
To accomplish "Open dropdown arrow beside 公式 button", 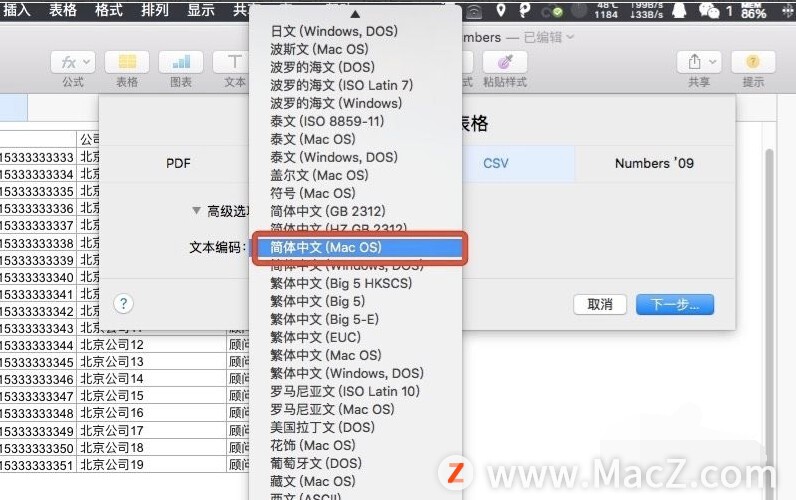I will tap(86, 62).
